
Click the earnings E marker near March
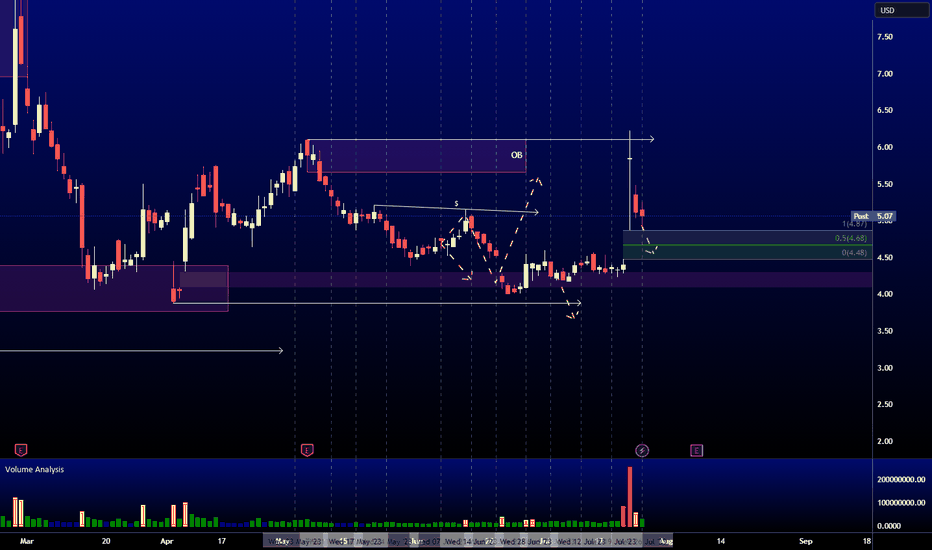21,450
